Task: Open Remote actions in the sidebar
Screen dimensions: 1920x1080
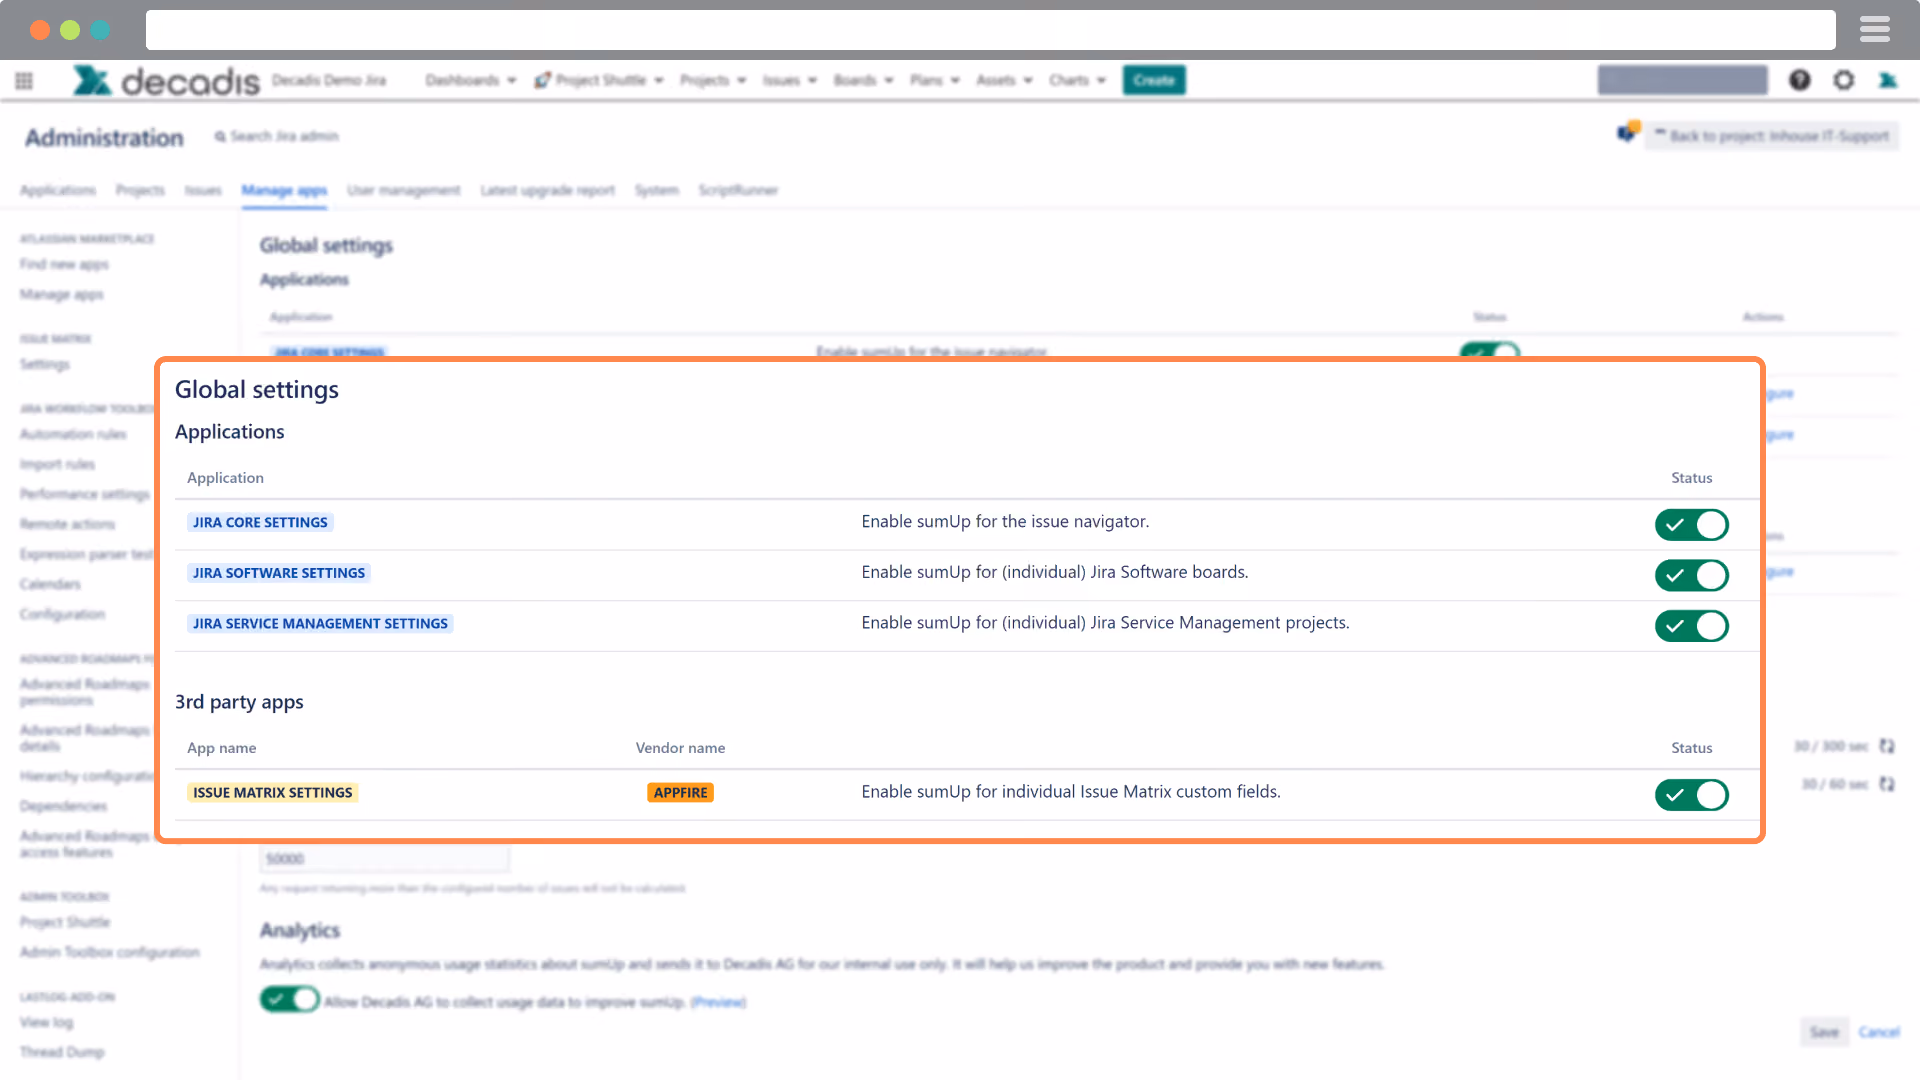Action: (x=67, y=524)
